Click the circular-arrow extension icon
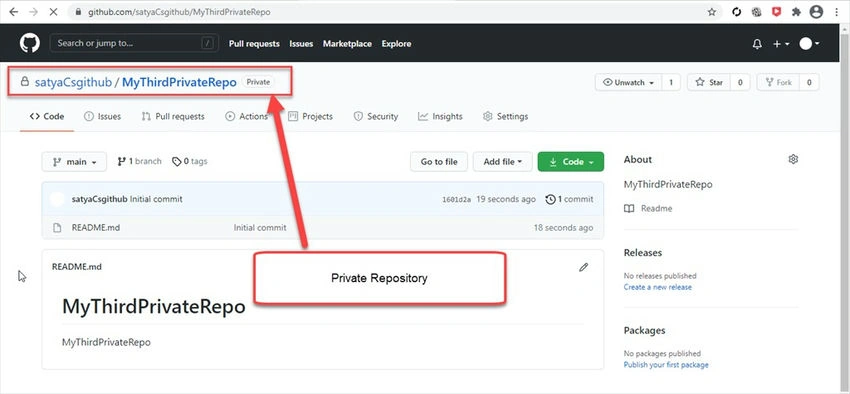The height and width of the screenshot is (394, 850). 737,12
